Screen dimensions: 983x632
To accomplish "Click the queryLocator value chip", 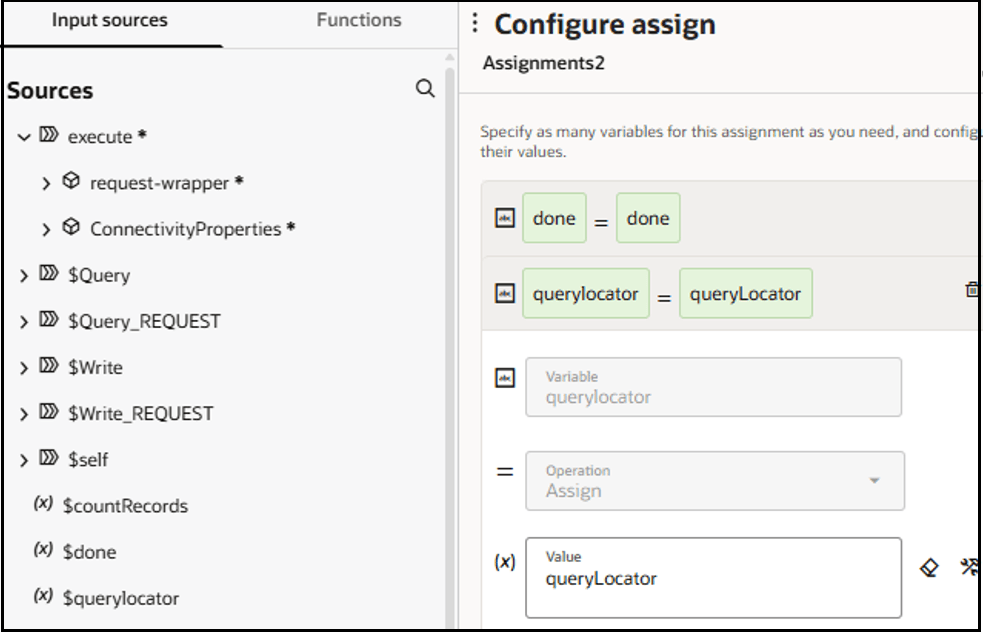I will tap(745, 293).
